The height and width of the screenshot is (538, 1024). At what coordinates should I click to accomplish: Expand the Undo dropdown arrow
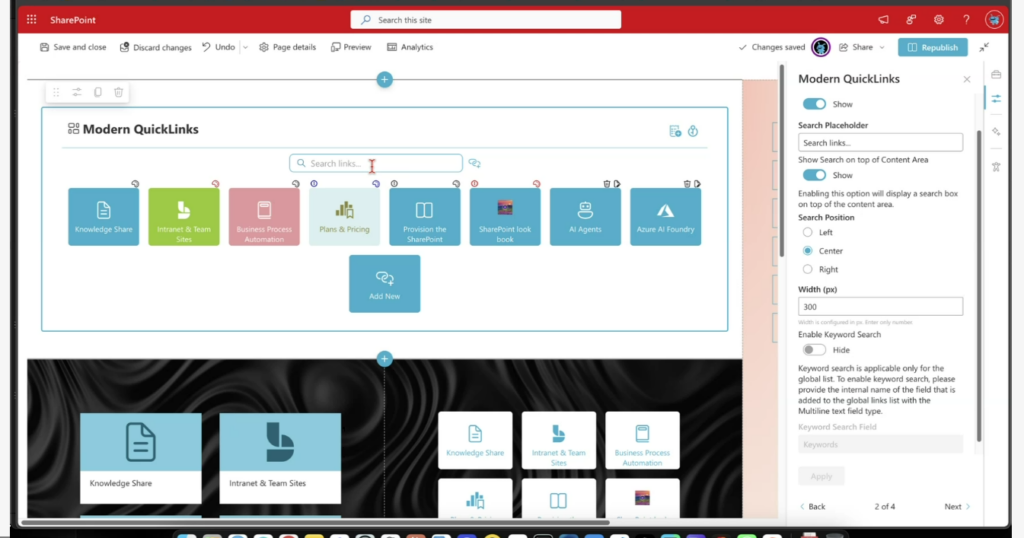point(246,47)
